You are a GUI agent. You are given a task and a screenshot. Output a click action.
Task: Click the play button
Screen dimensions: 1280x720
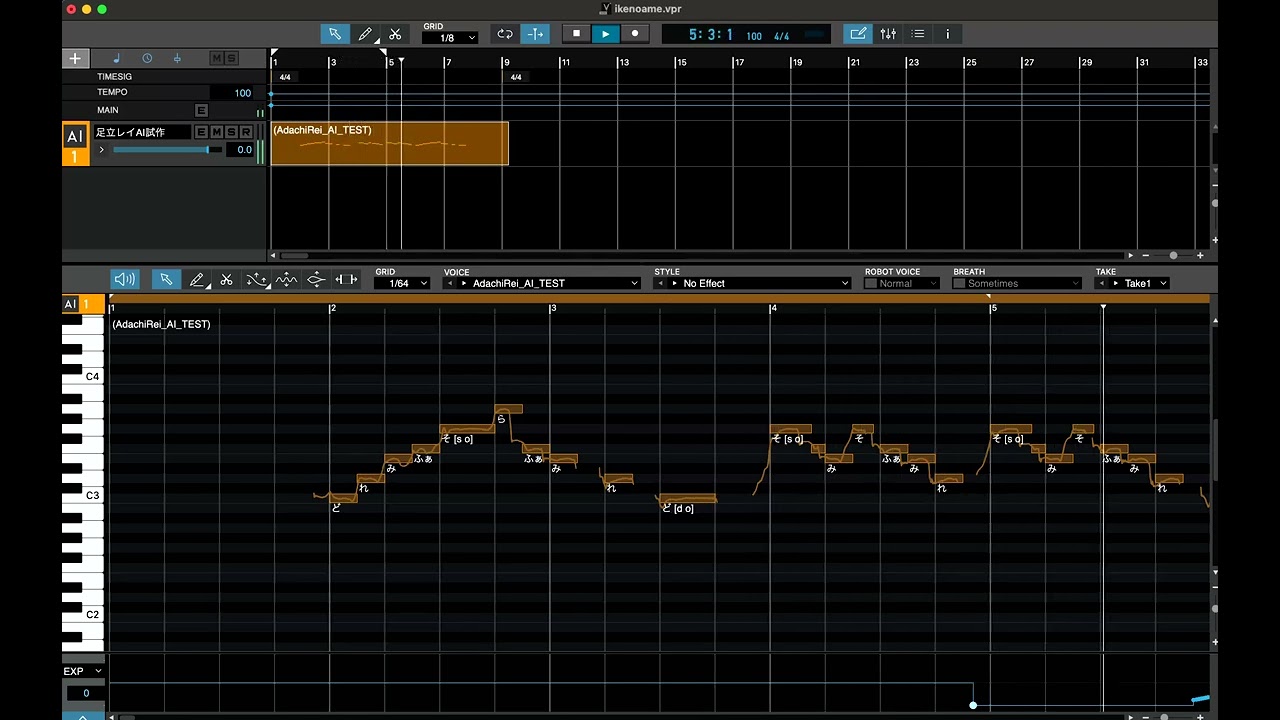pos(605,34)
